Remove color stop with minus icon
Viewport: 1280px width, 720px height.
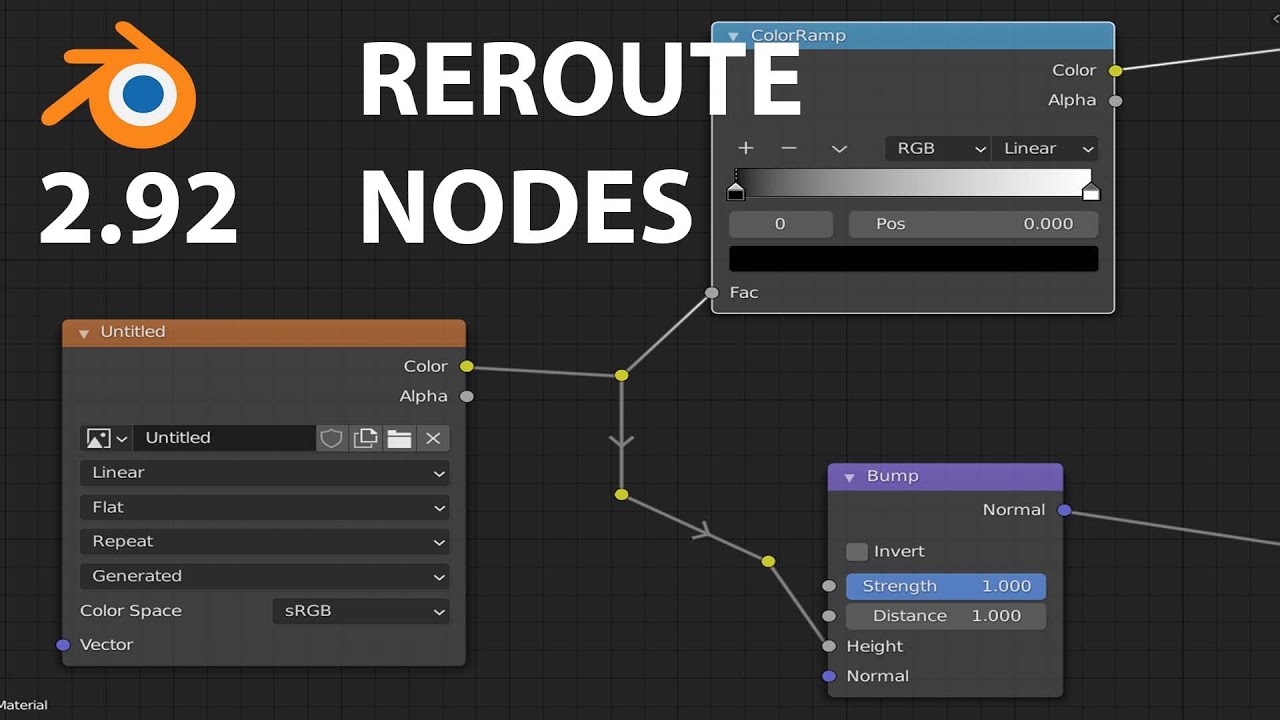pos(789,148)
